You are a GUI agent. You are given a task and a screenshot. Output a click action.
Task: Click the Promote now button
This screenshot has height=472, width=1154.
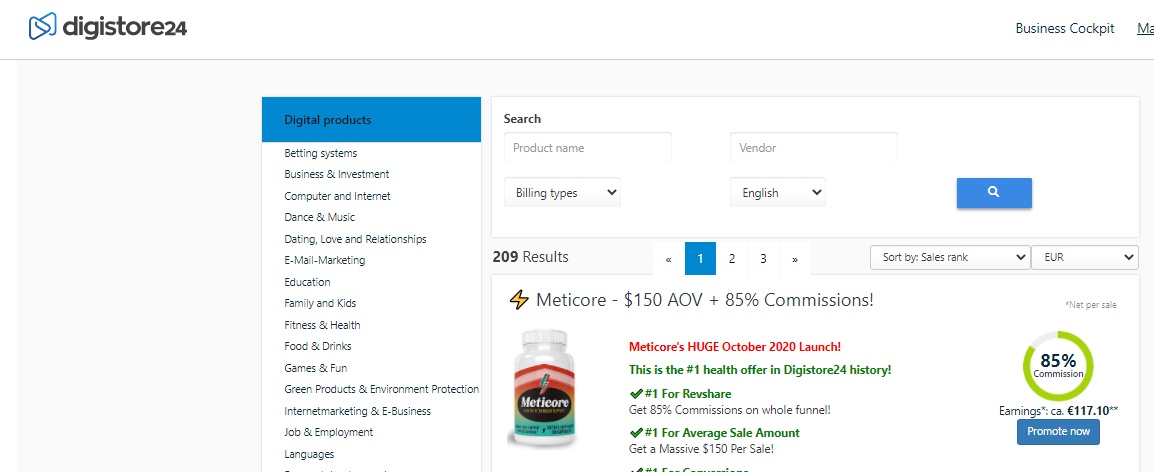pyautogui.click(x=1058, y=432)
